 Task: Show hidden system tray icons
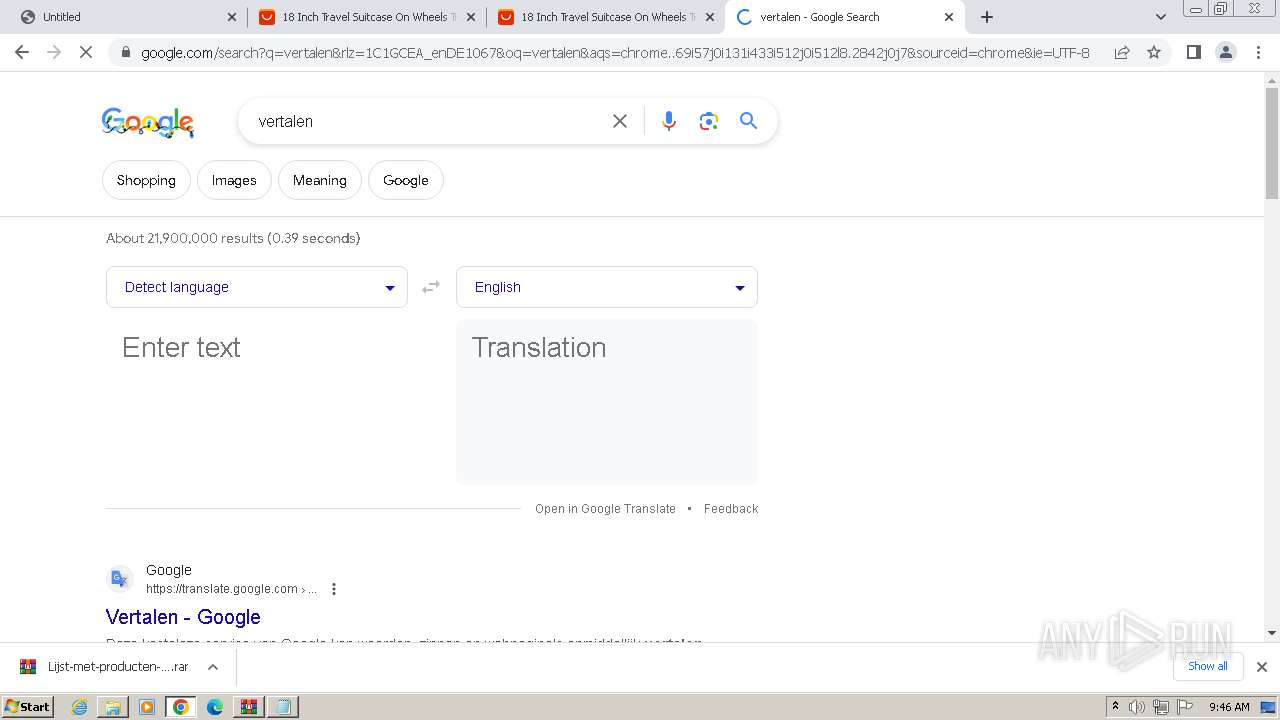point(1116,706)
